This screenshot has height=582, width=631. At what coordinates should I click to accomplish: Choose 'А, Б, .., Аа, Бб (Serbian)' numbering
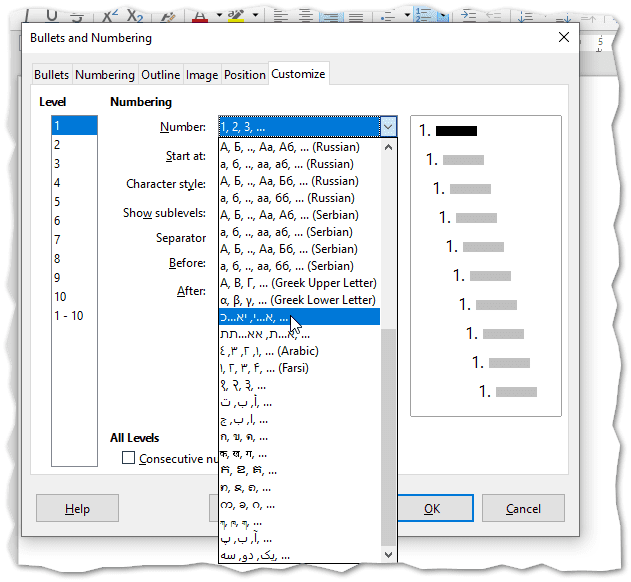pos(299,249)
